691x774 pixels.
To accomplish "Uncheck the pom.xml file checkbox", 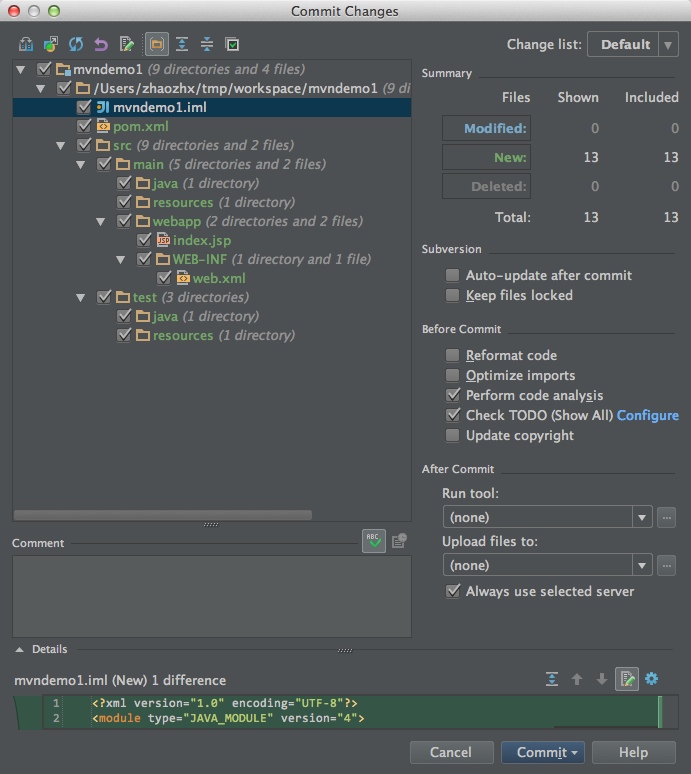I will pyautogui.click(x=84, y=126).
